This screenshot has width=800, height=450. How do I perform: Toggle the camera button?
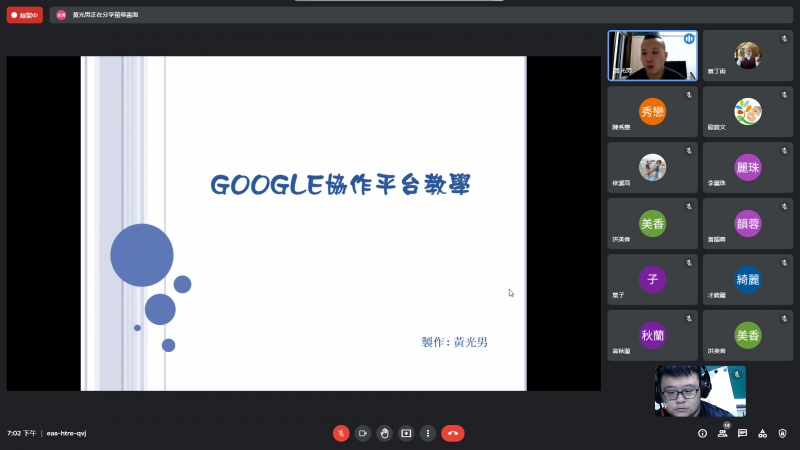point(363,433)
